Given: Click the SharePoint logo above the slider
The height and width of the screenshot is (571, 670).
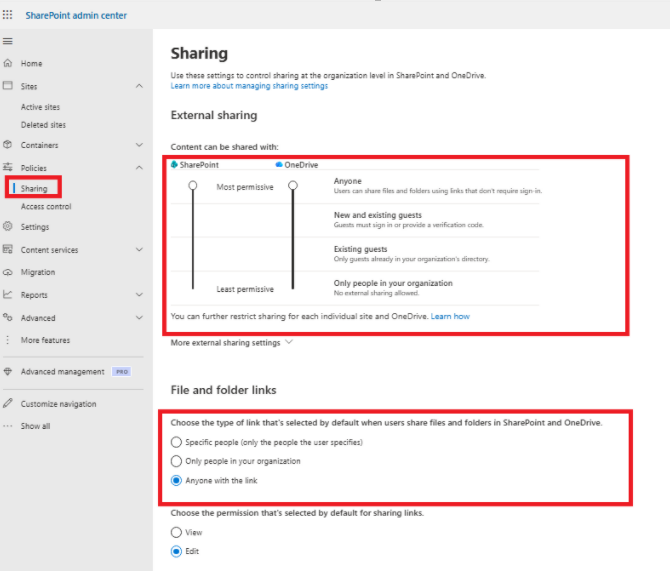Looking at the screenshot, I should click(174, 165).
